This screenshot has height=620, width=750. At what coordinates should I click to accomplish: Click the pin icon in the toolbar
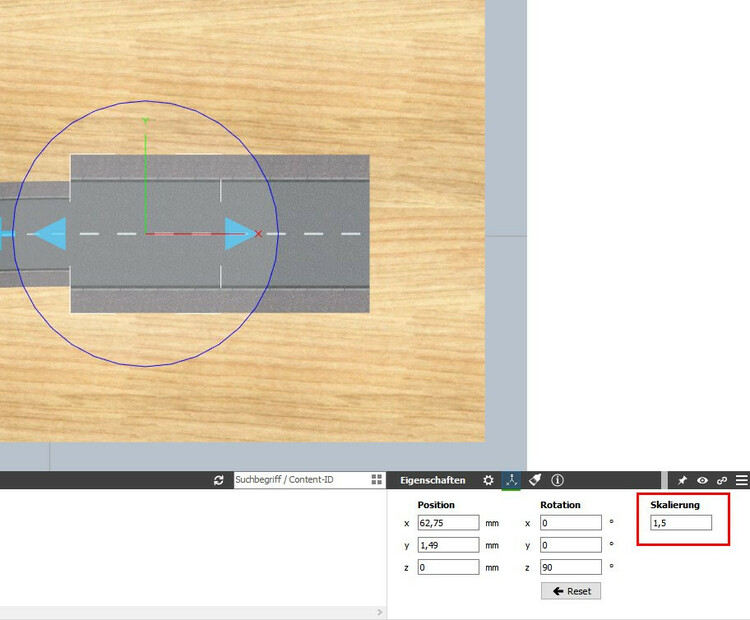682,480
